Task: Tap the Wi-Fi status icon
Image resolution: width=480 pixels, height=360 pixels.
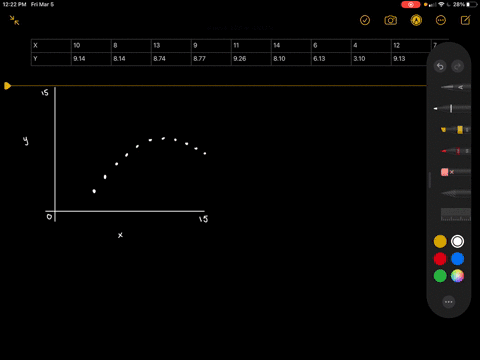Action: pyautogui.click(x=441, y=5)
